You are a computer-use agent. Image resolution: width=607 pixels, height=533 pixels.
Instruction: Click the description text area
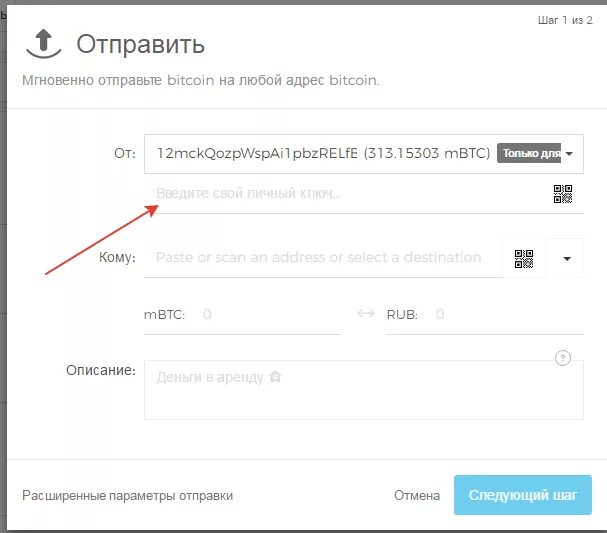364,390
